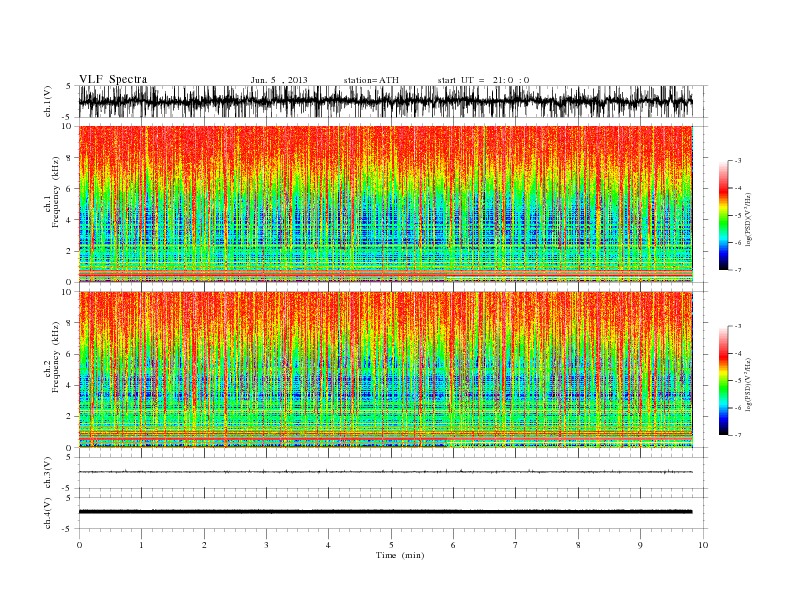The height and width of the screenshot is (612, 792).
Task: Click time axis tick label "1" at bottom
Action: point(141,545)
